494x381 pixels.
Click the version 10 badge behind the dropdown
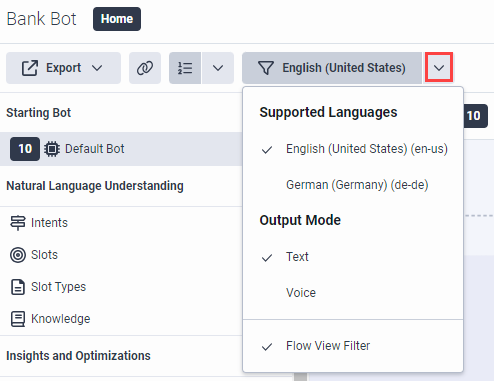pos(476,116)
